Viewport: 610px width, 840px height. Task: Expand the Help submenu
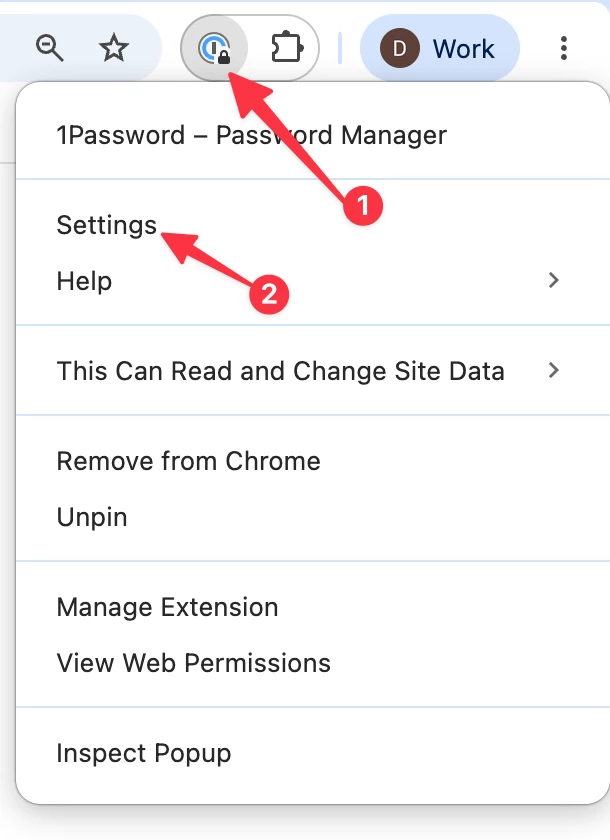[x=313, y=281]
